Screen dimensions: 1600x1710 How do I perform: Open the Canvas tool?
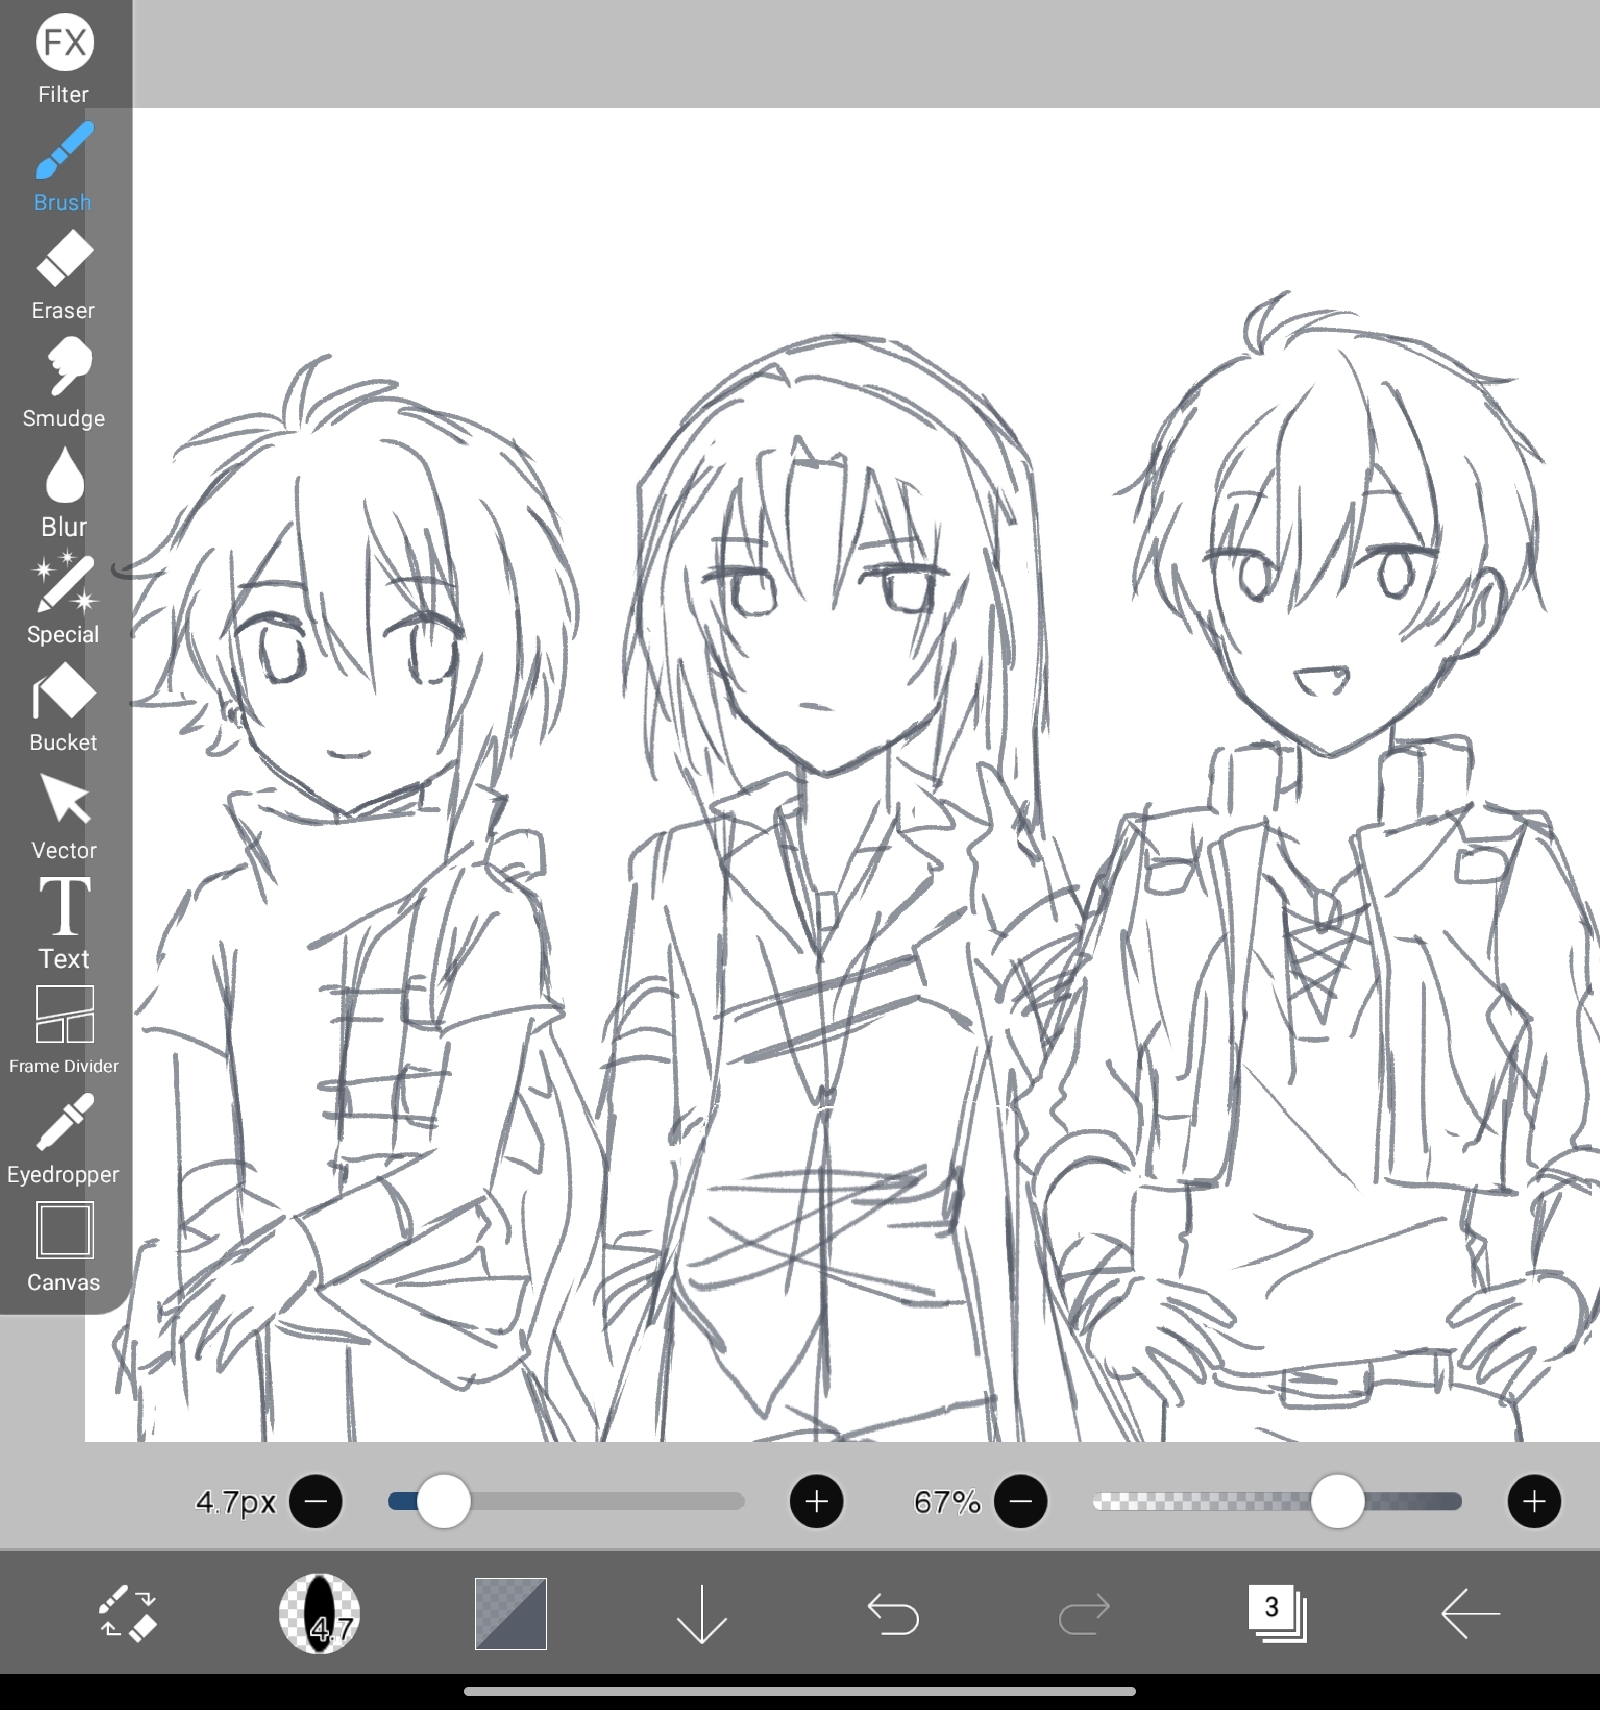(x=64, y=1246)
